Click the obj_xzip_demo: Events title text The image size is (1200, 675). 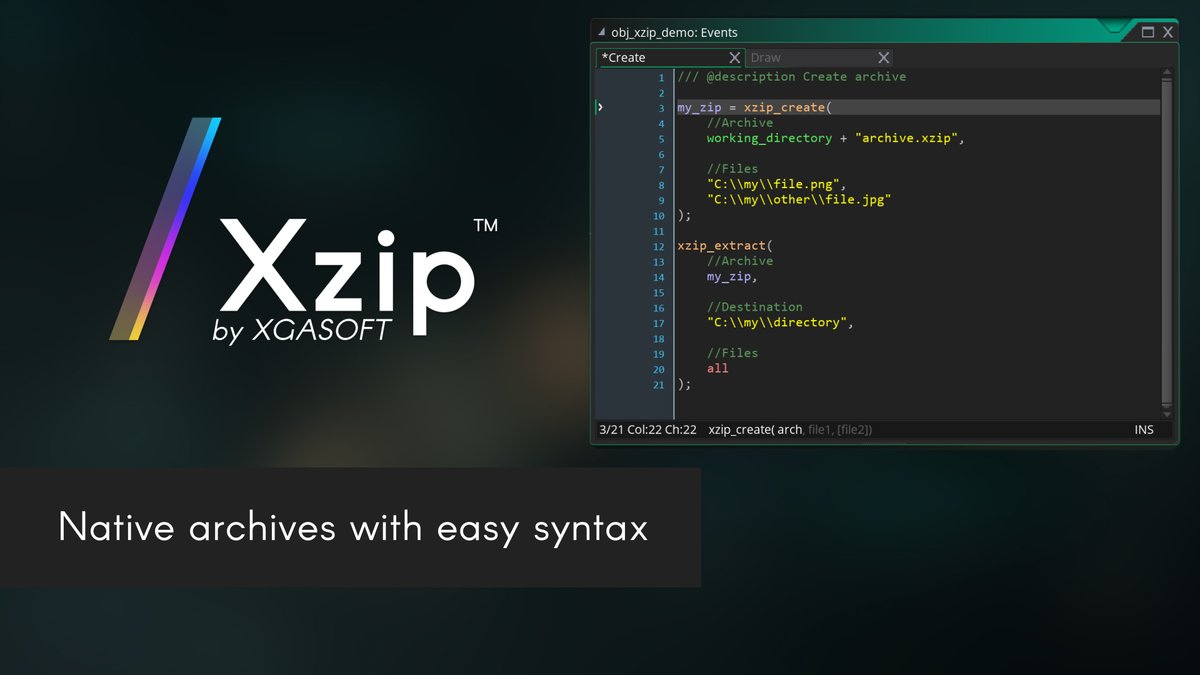click(674, 33)
